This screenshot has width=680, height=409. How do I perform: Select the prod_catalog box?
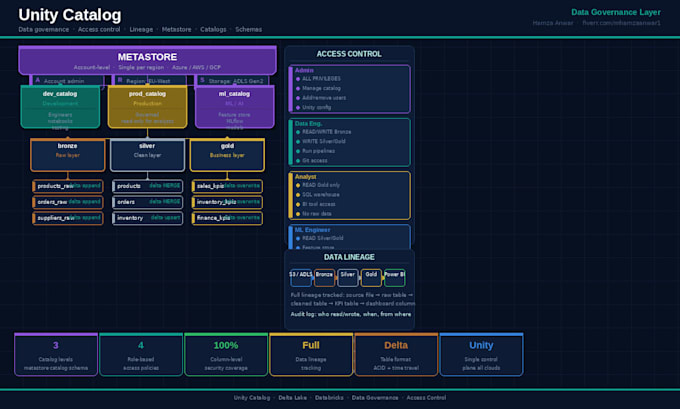[x=147, y=107]
